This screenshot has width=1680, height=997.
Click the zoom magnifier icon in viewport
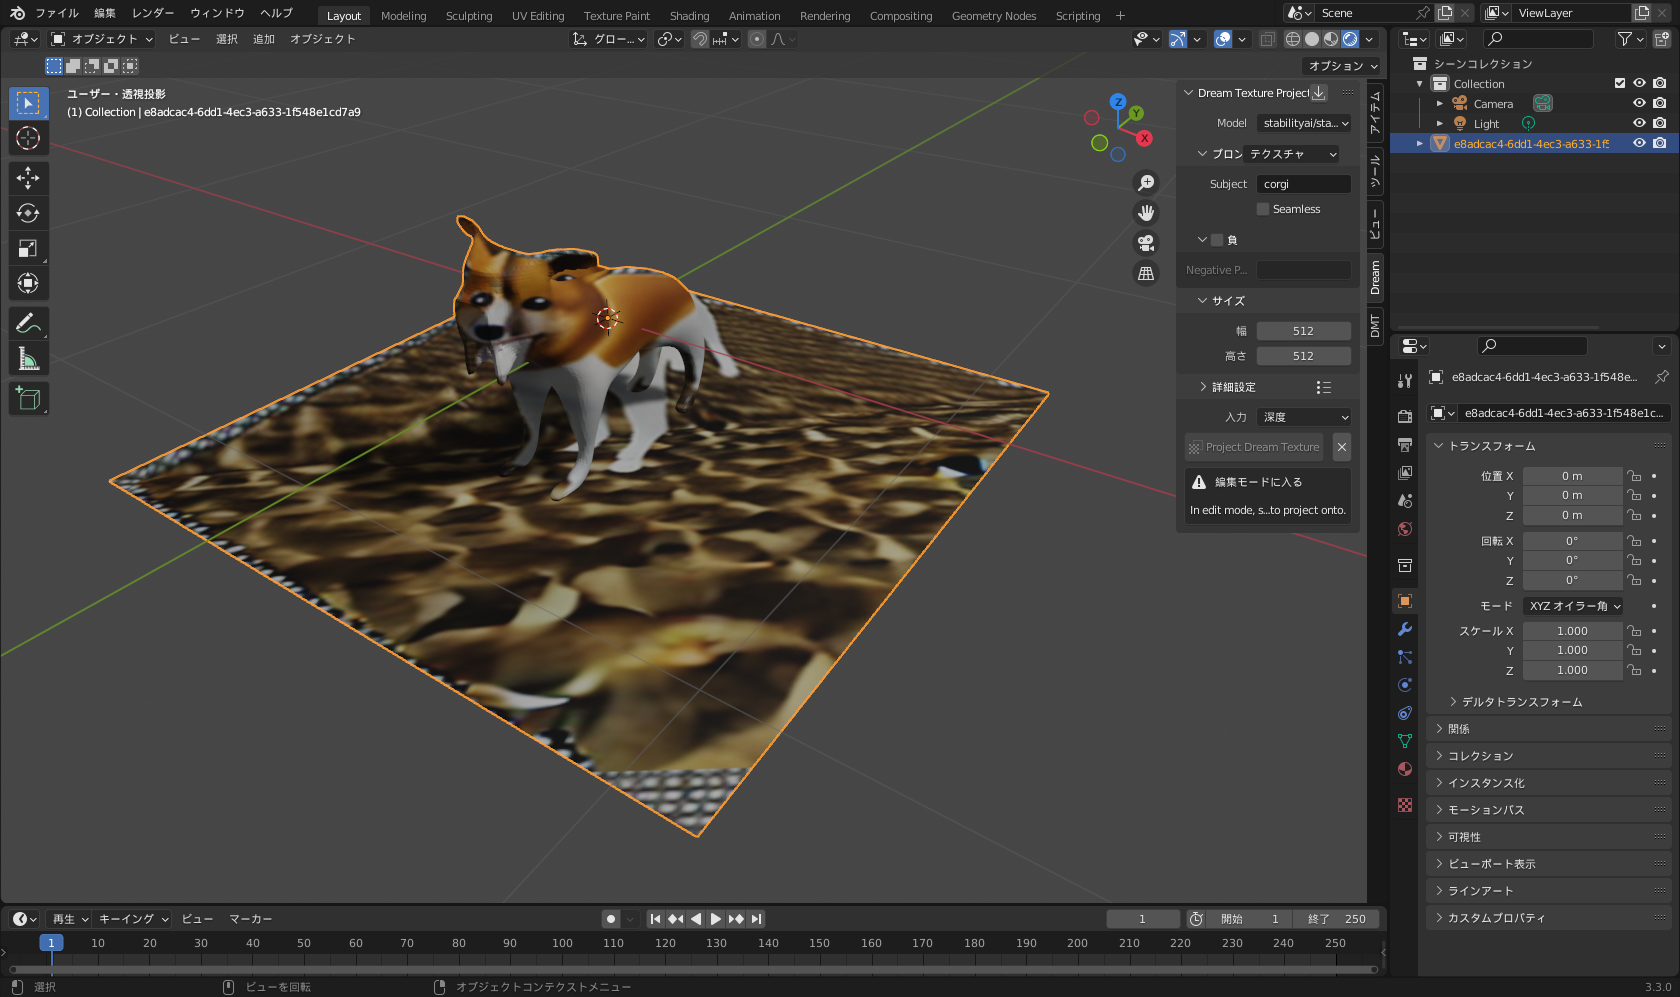(x=1146, y=182)
